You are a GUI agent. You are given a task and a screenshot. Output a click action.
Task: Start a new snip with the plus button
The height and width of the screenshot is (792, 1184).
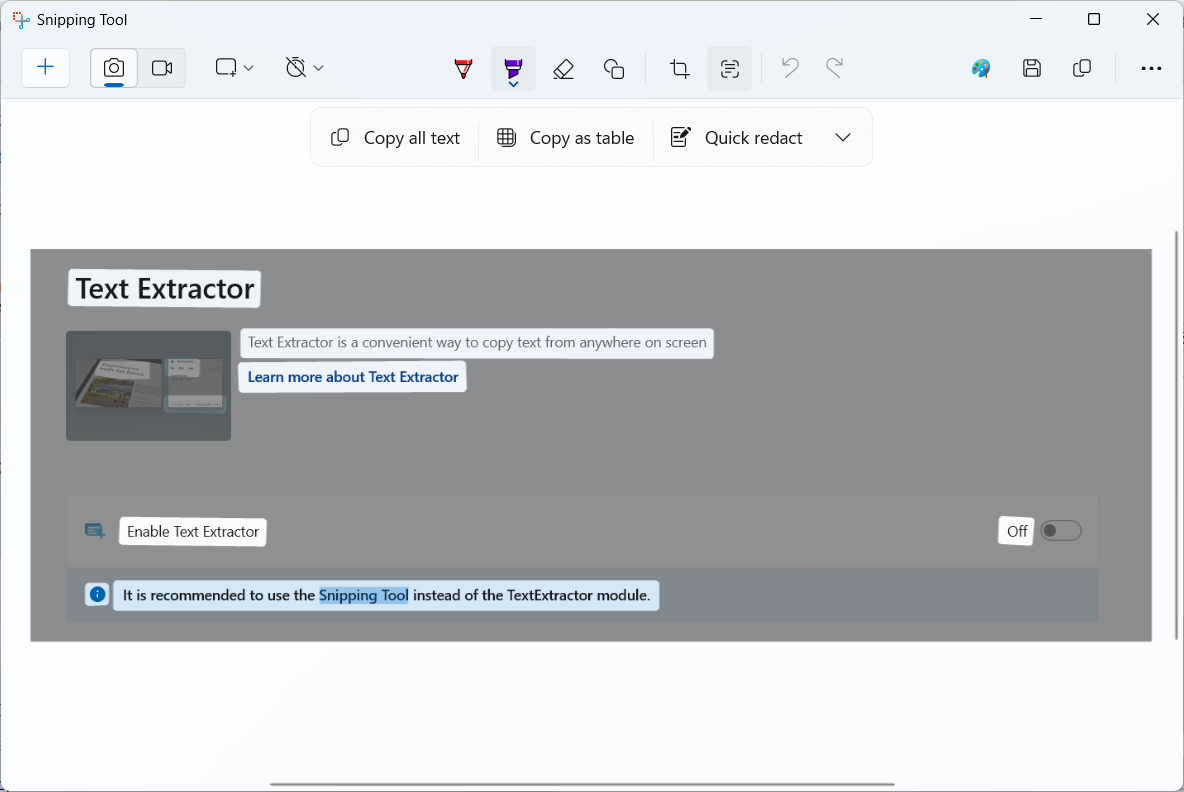click(x=45, y=68)
